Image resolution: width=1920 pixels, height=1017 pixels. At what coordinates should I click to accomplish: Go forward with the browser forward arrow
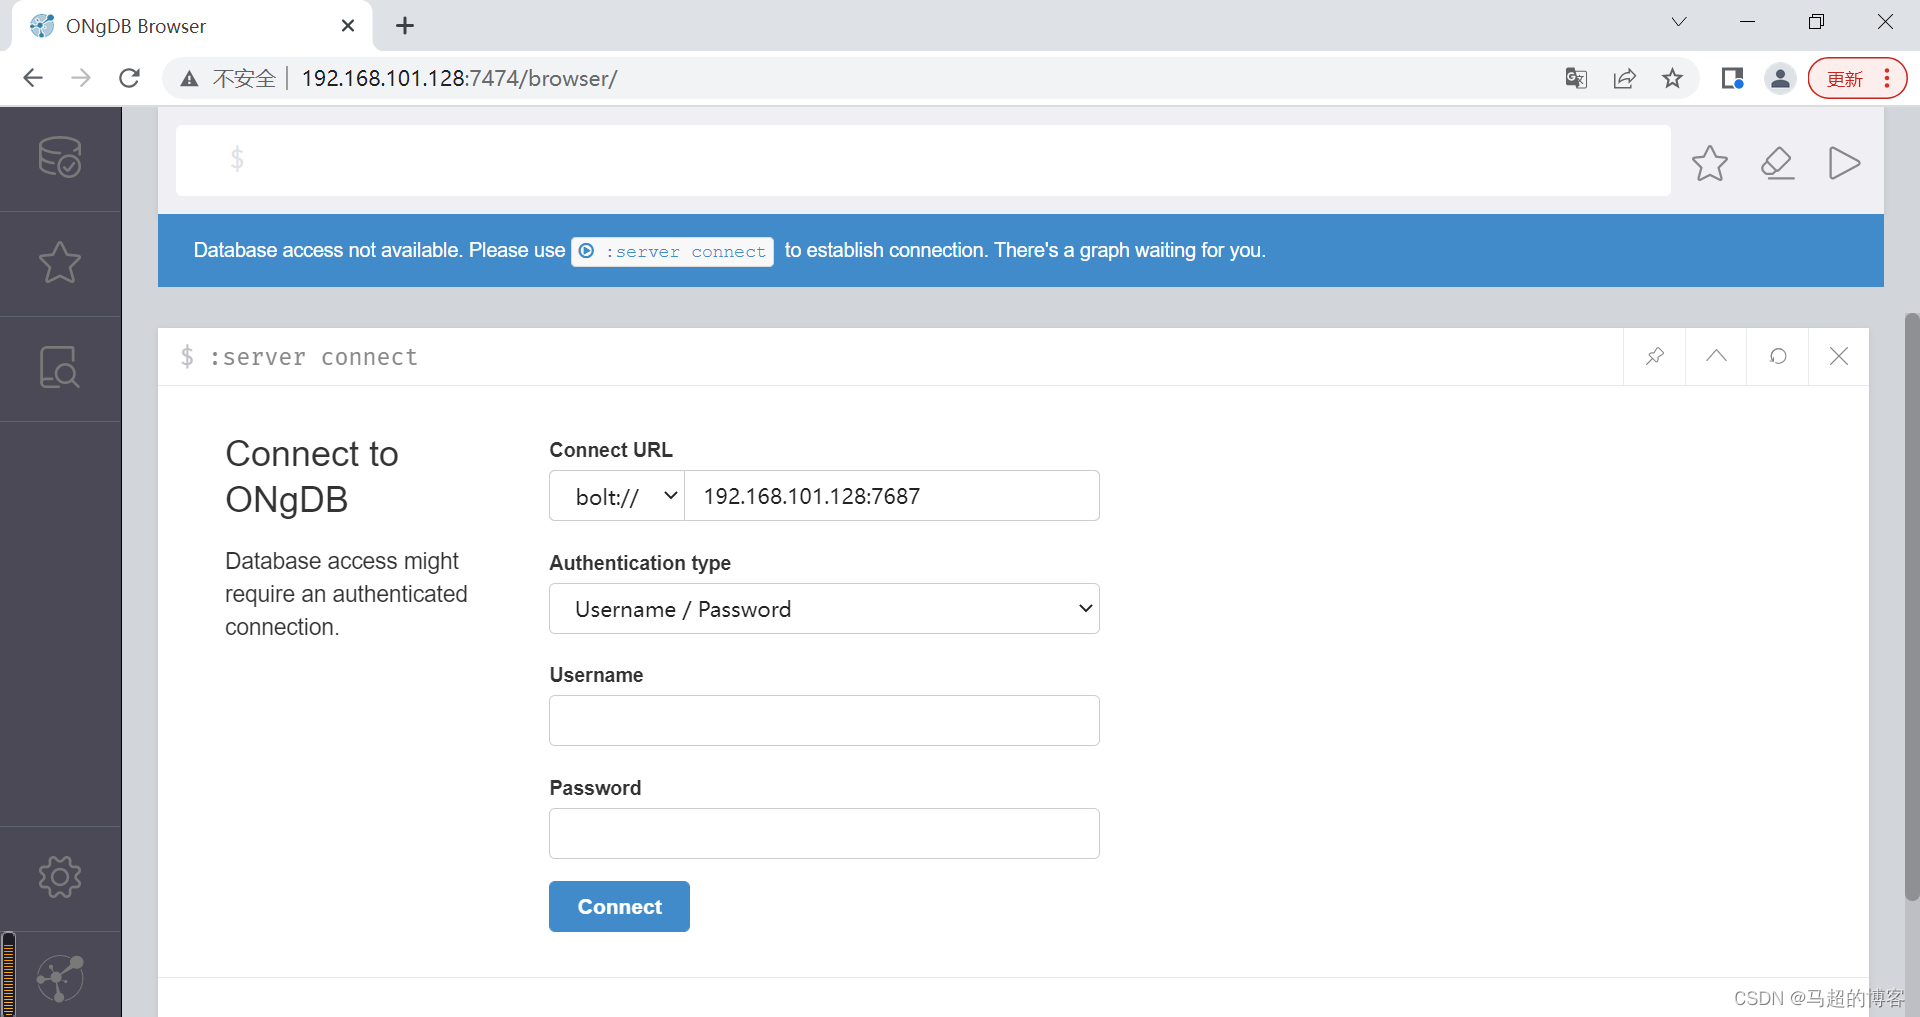click(81, 78)
